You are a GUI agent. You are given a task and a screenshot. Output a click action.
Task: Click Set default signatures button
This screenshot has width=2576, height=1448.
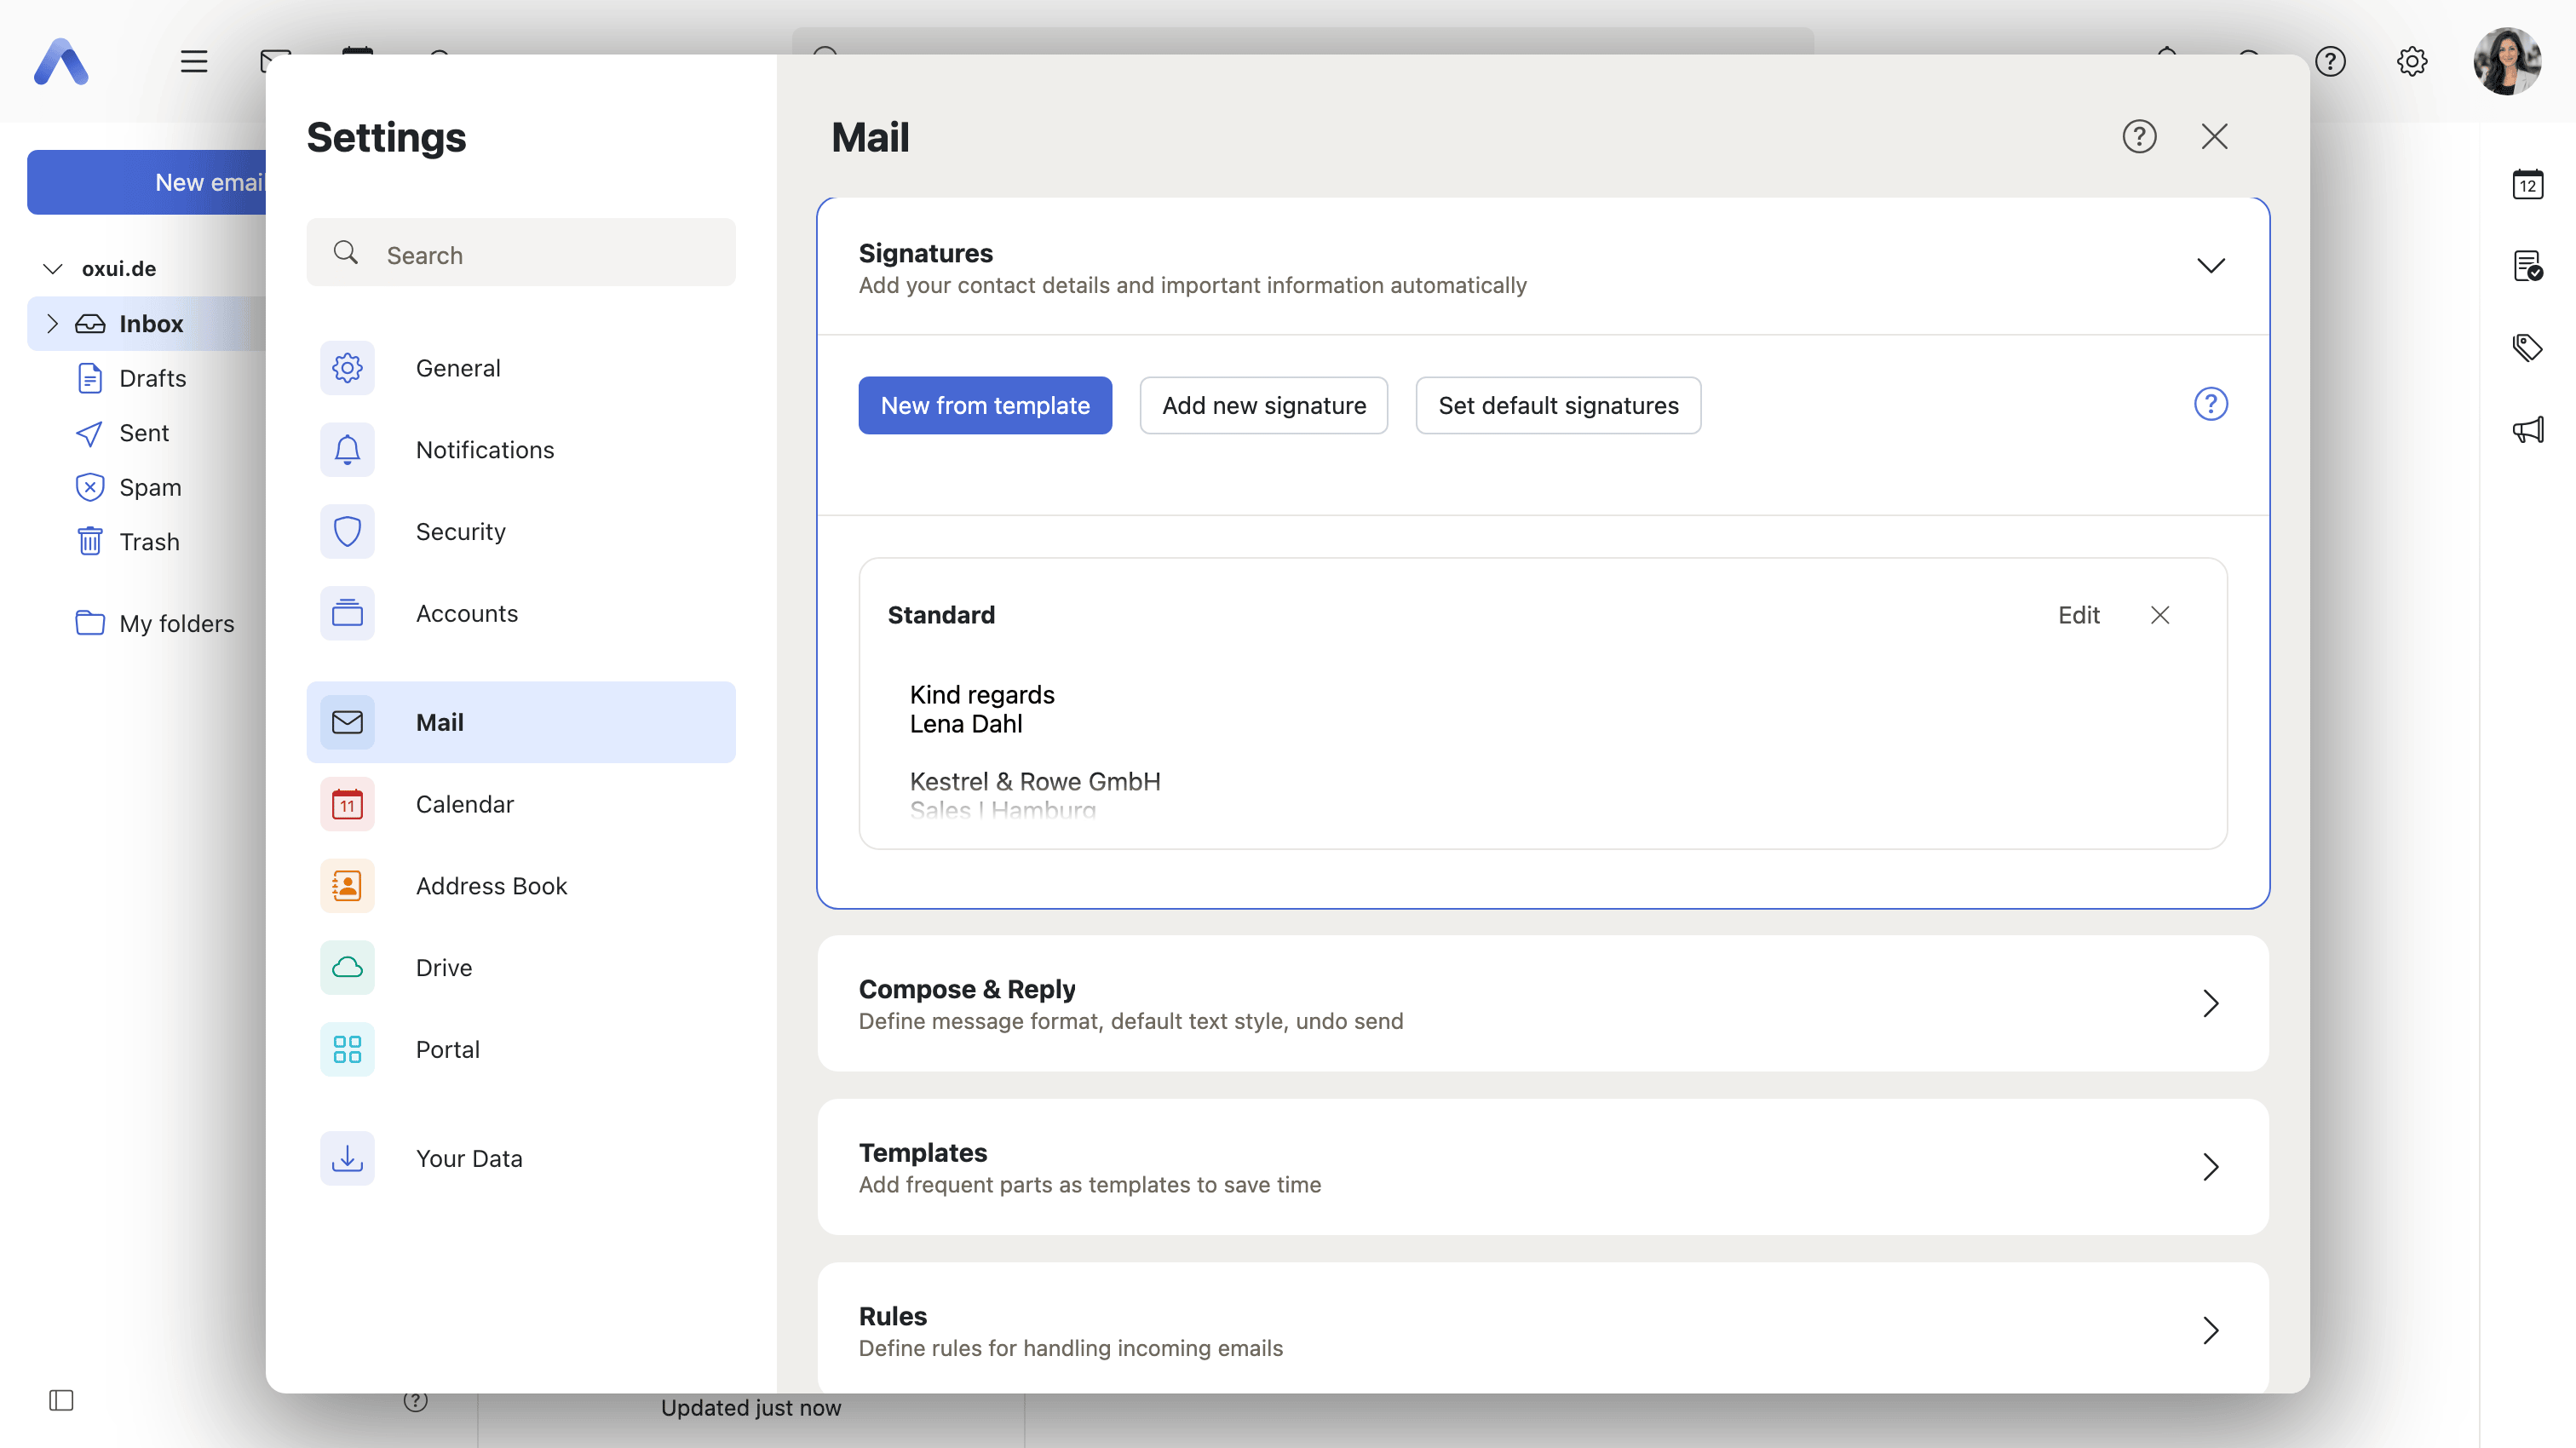pyautogui.click(x=1558, y=405)
